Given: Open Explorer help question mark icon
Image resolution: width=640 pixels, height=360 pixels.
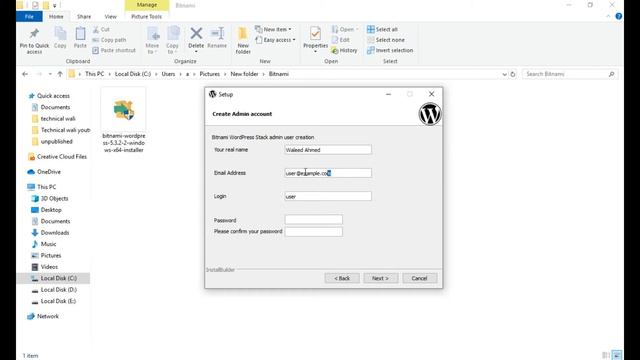Looking at the screenshot, I should point(619,16).
